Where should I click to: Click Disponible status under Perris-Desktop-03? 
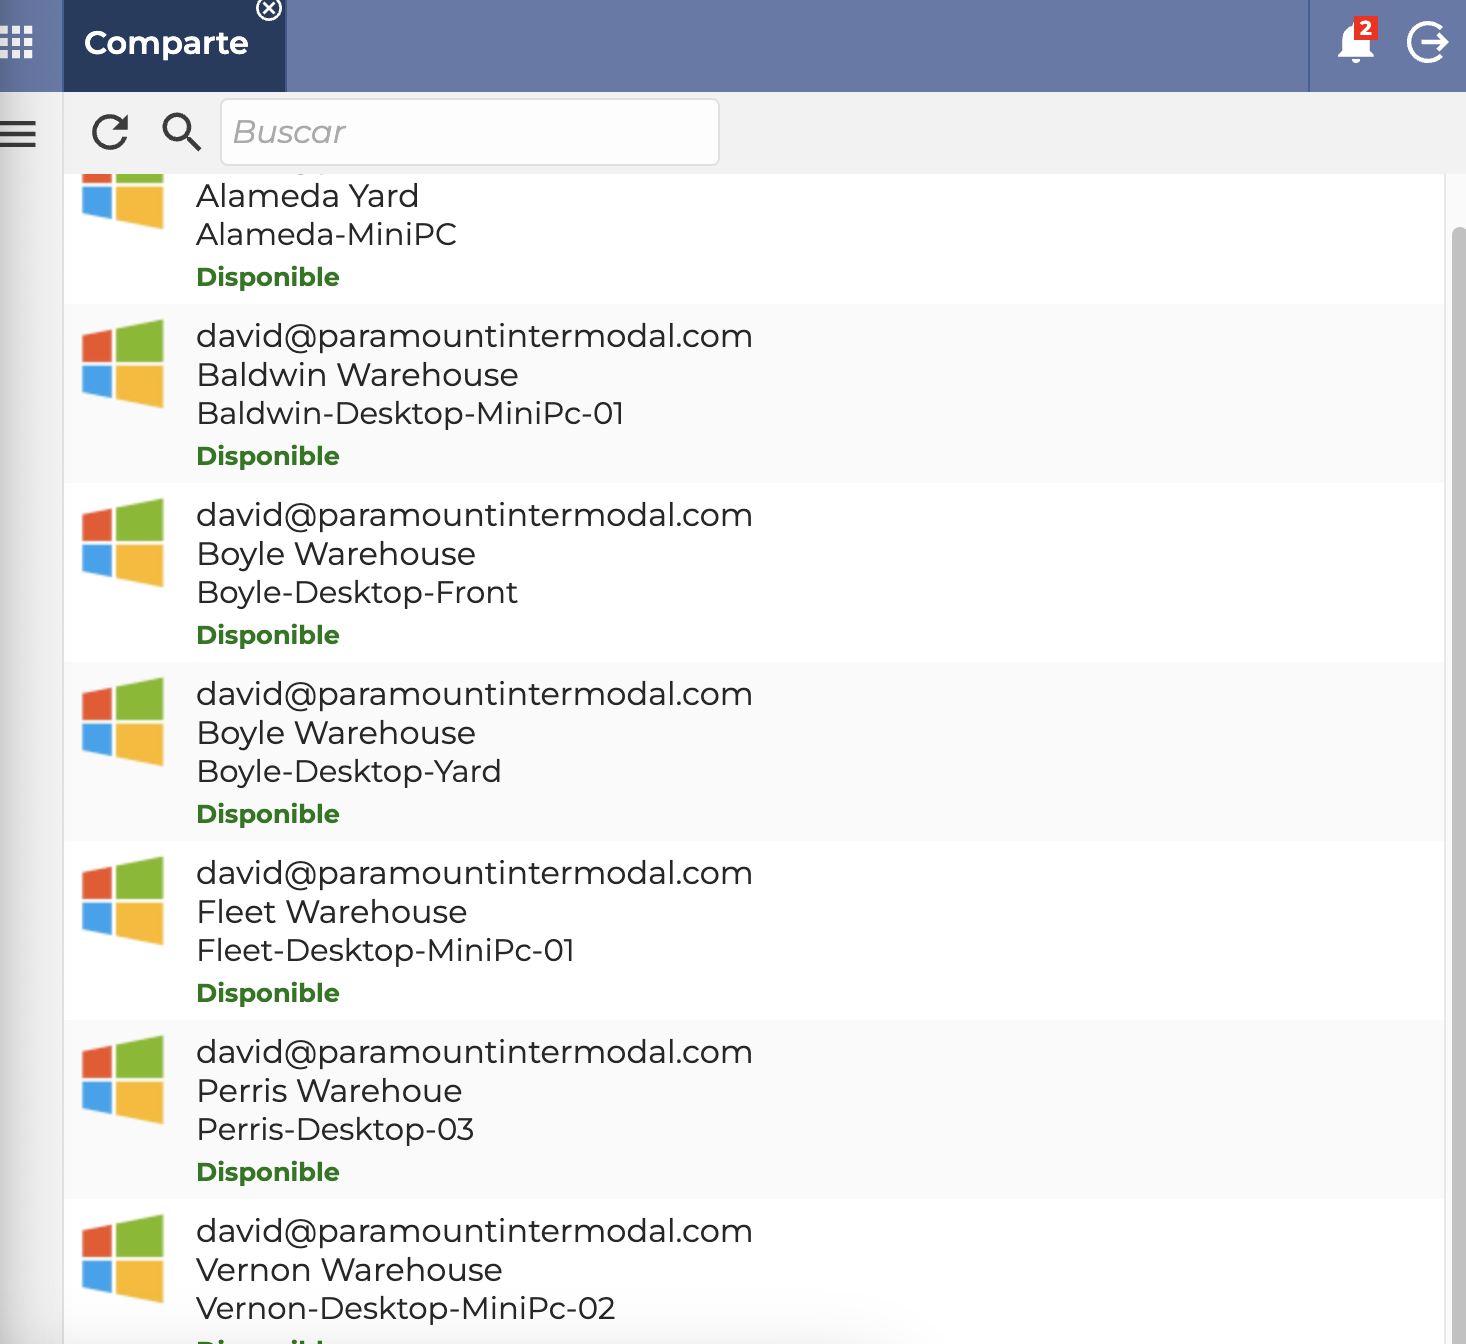(268, 1172)
